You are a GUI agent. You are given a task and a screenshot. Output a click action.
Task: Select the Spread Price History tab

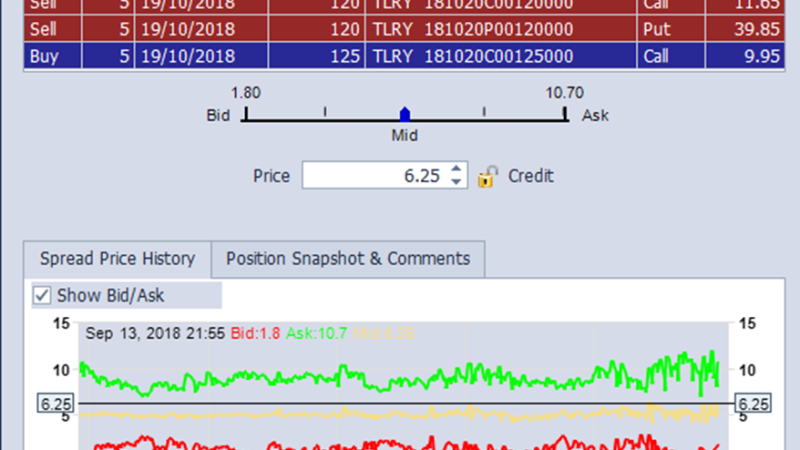coord(117,259)
